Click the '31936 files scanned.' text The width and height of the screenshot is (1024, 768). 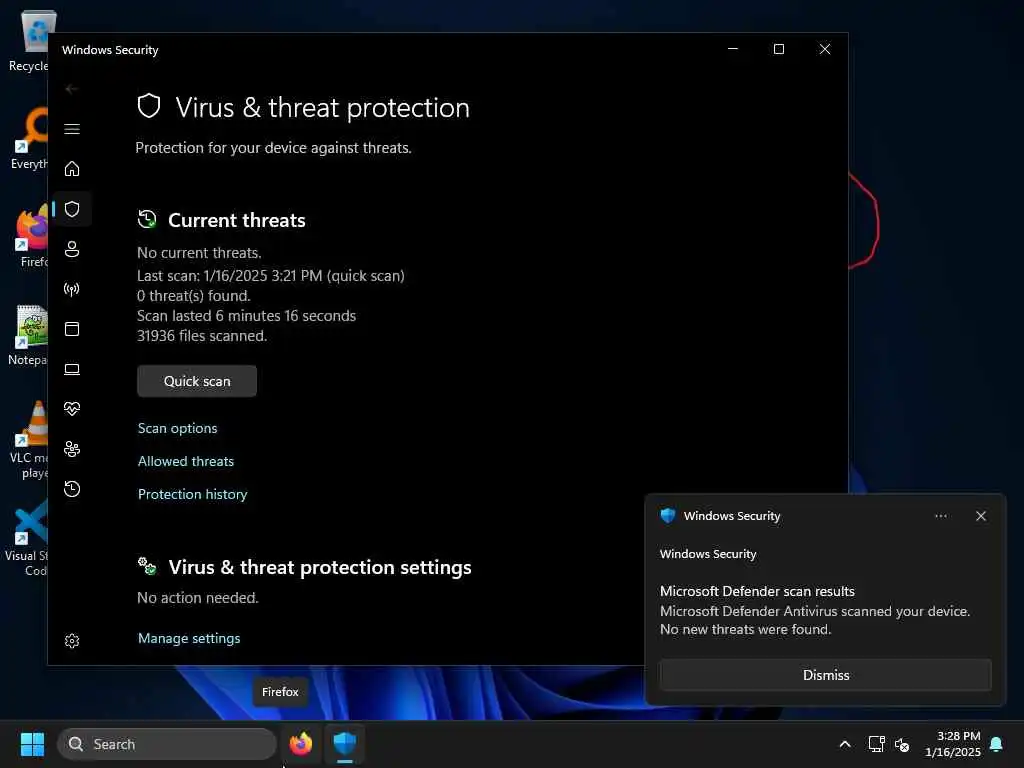click(x=202, y=336)
